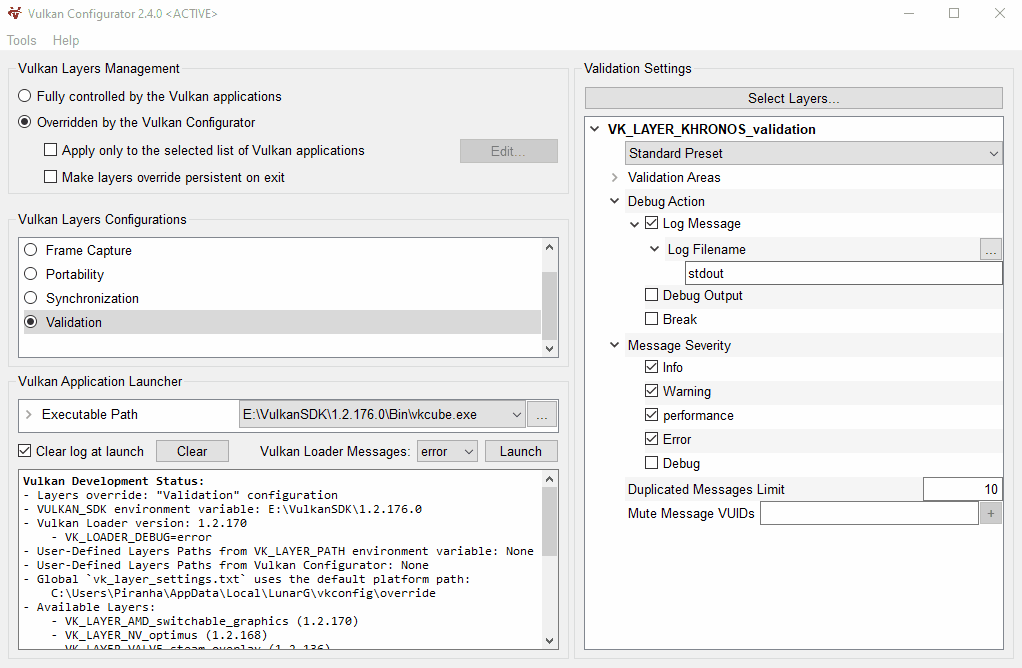Select 'Fully controlled by the Vulkan applications'
This screenshot has width=1022, height=668.
pos(25,96)
